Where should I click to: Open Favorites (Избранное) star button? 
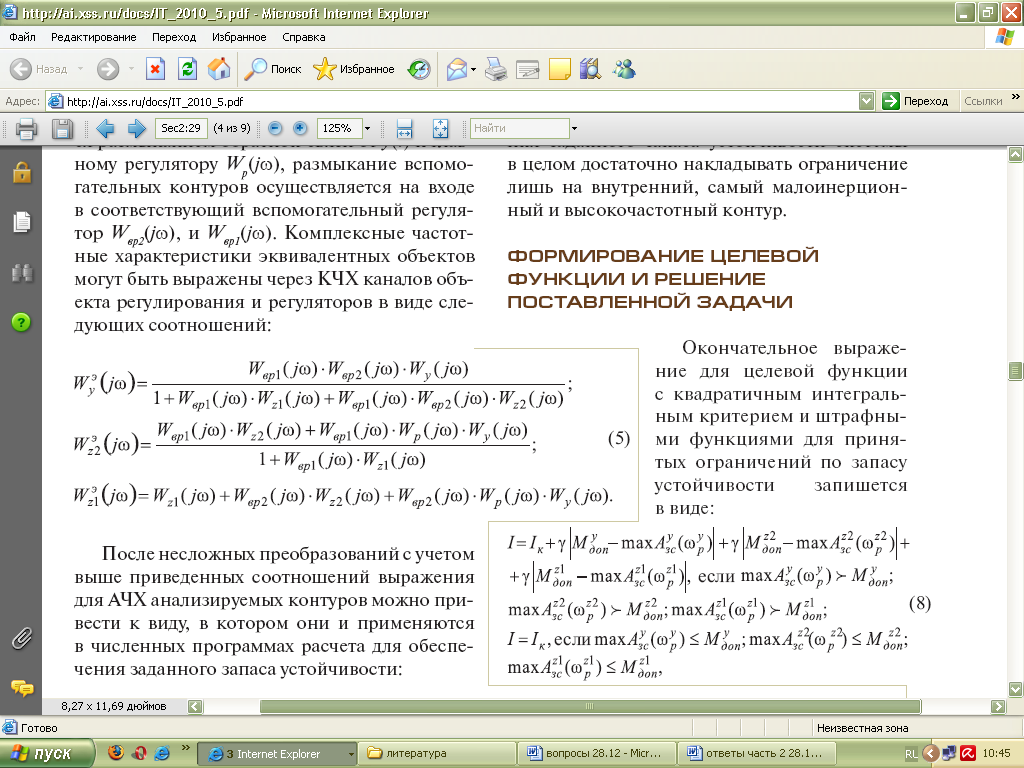(x=354, y=69)
